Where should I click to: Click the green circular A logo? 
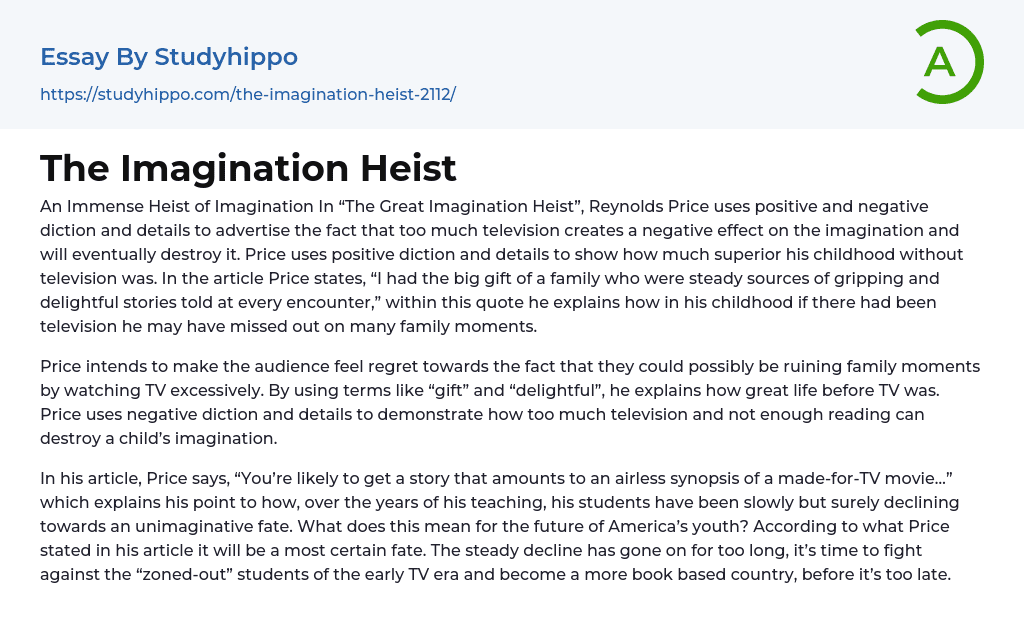pos(947,62)
